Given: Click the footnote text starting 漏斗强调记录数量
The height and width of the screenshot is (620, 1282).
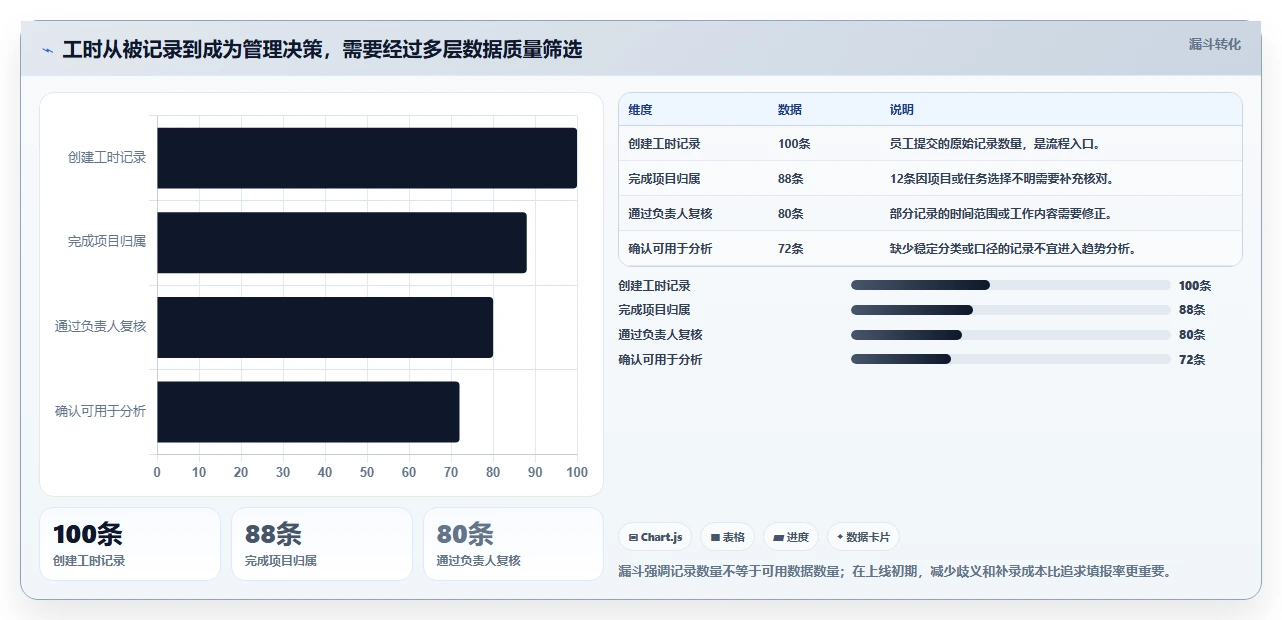Looking at the screenshot, I should [x=895, y=571].
